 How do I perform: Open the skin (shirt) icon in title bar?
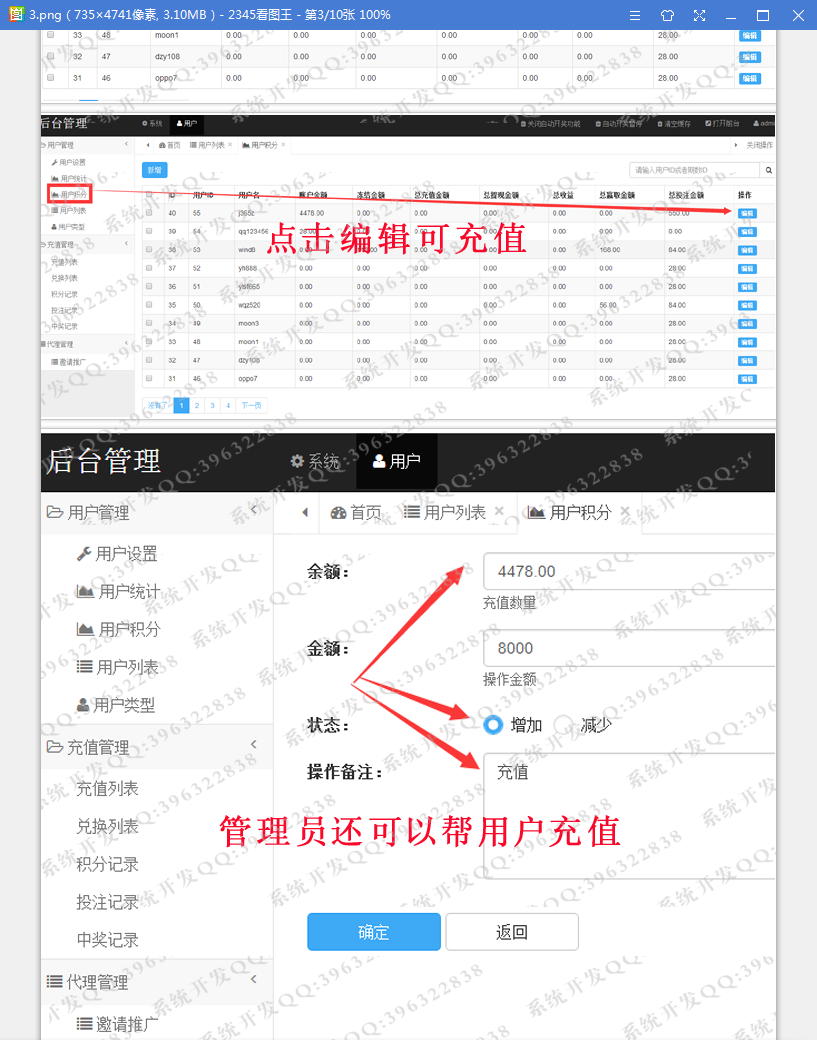(667, 15)
